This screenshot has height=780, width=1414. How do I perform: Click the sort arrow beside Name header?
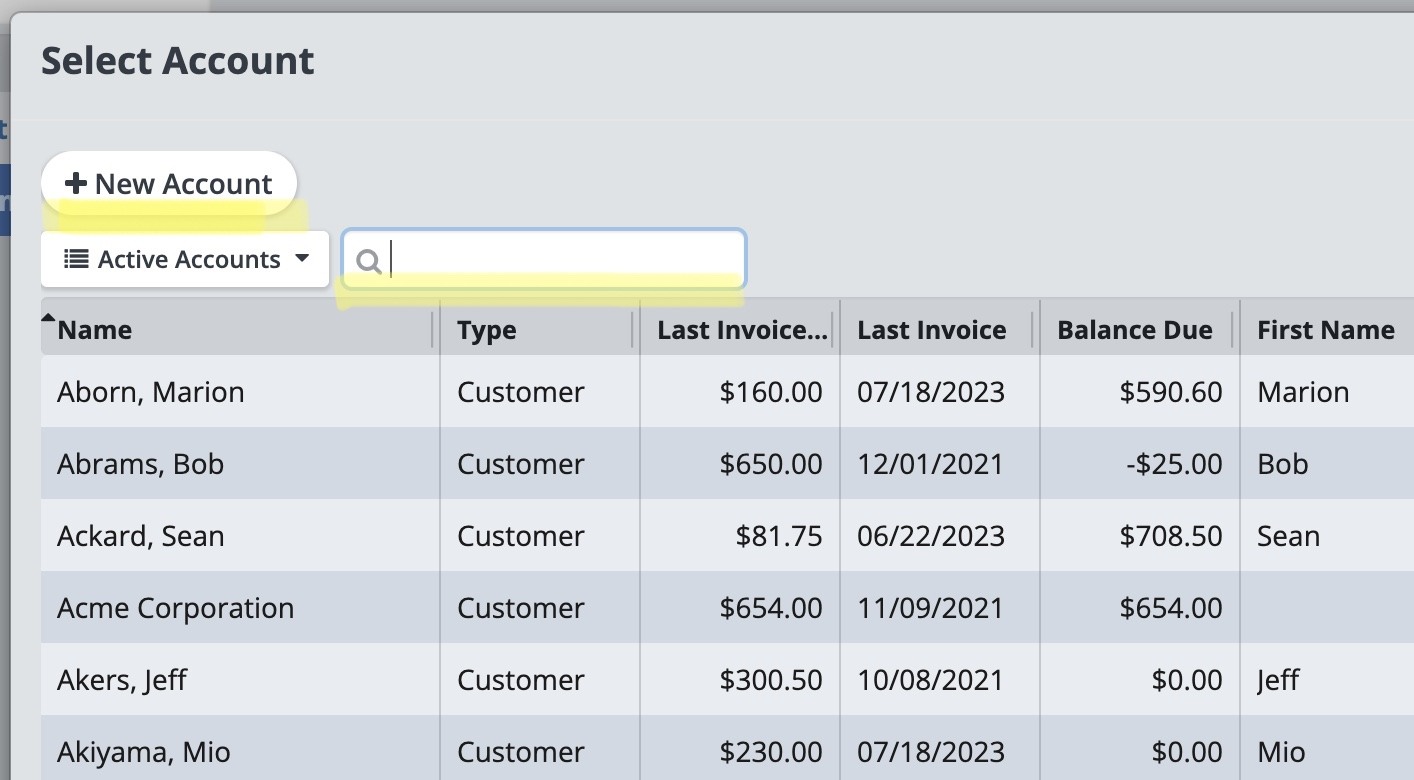(x=48, y=319)
